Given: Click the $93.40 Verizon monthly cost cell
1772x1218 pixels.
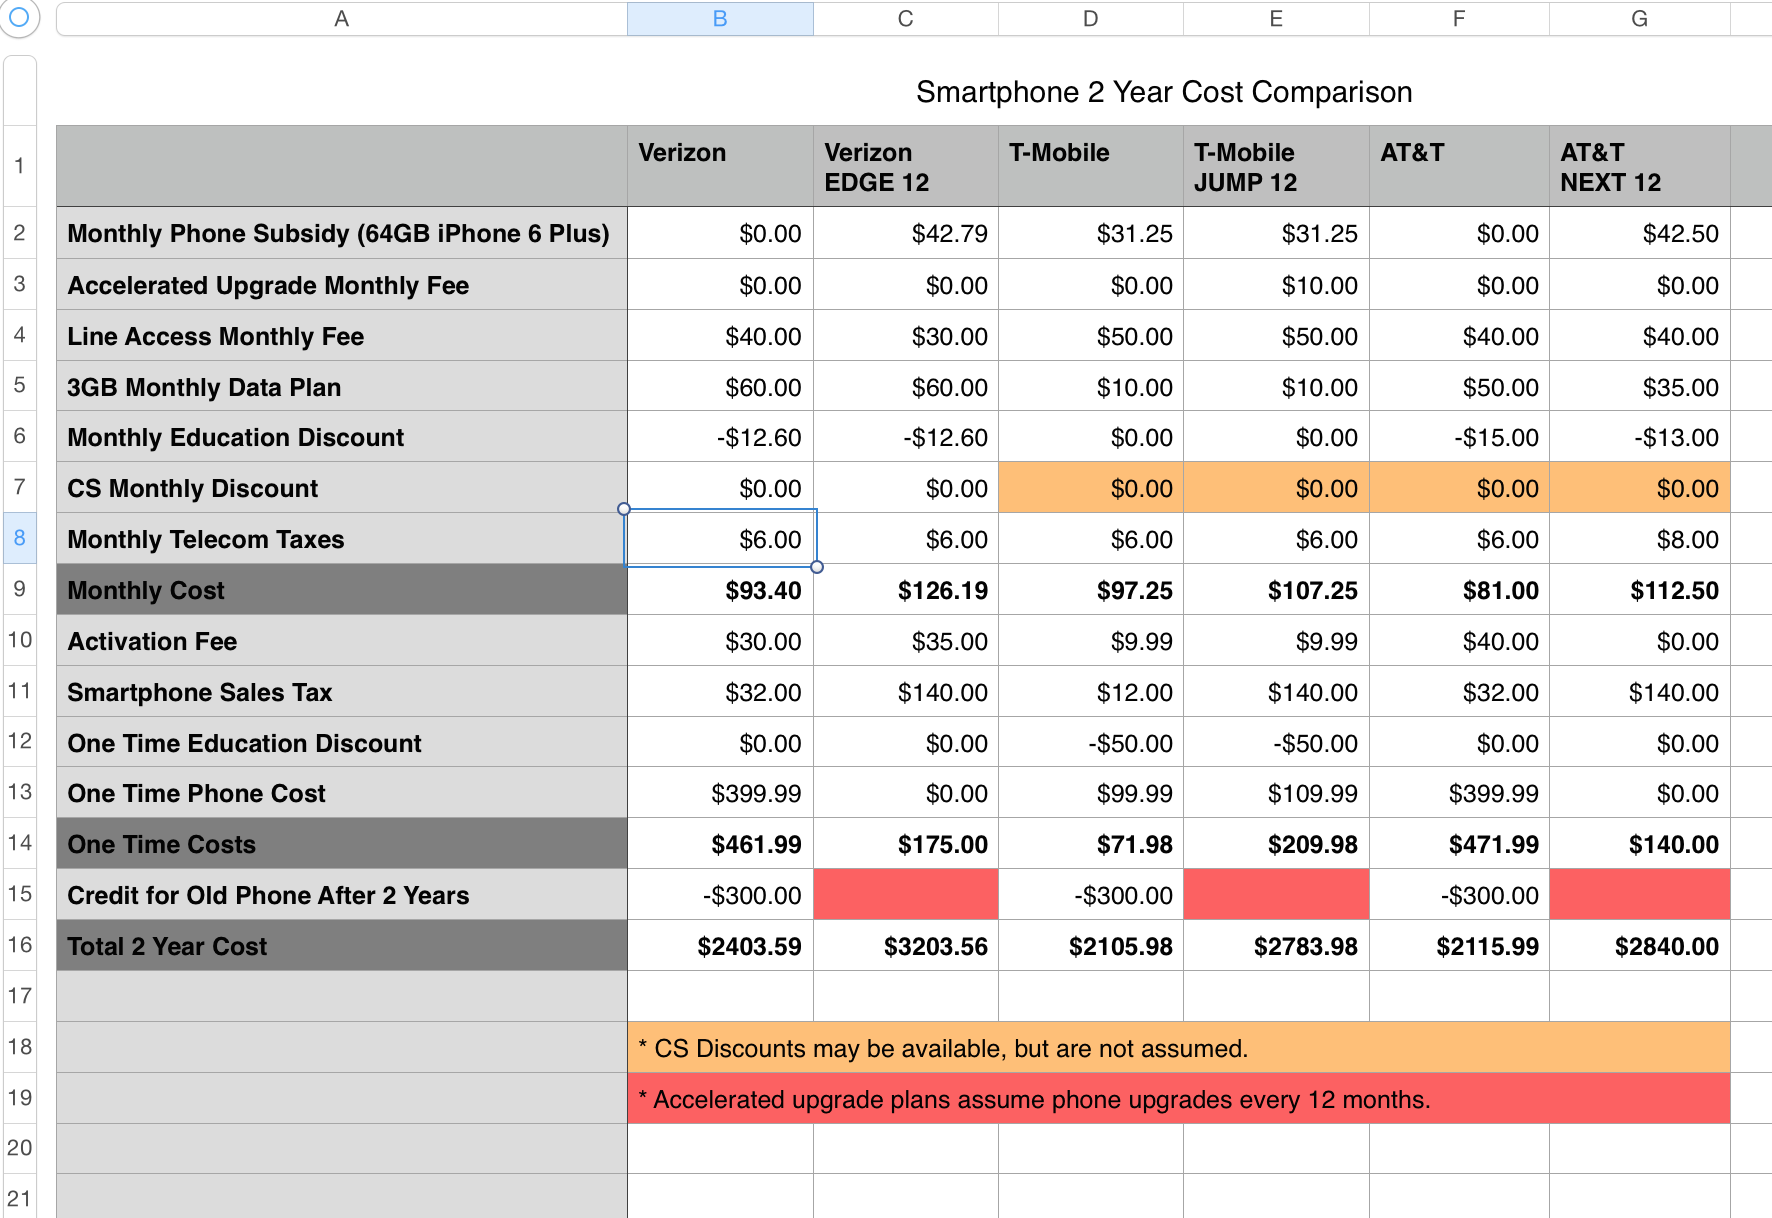Looking at the screenshot, I should [x=720, y=590].
